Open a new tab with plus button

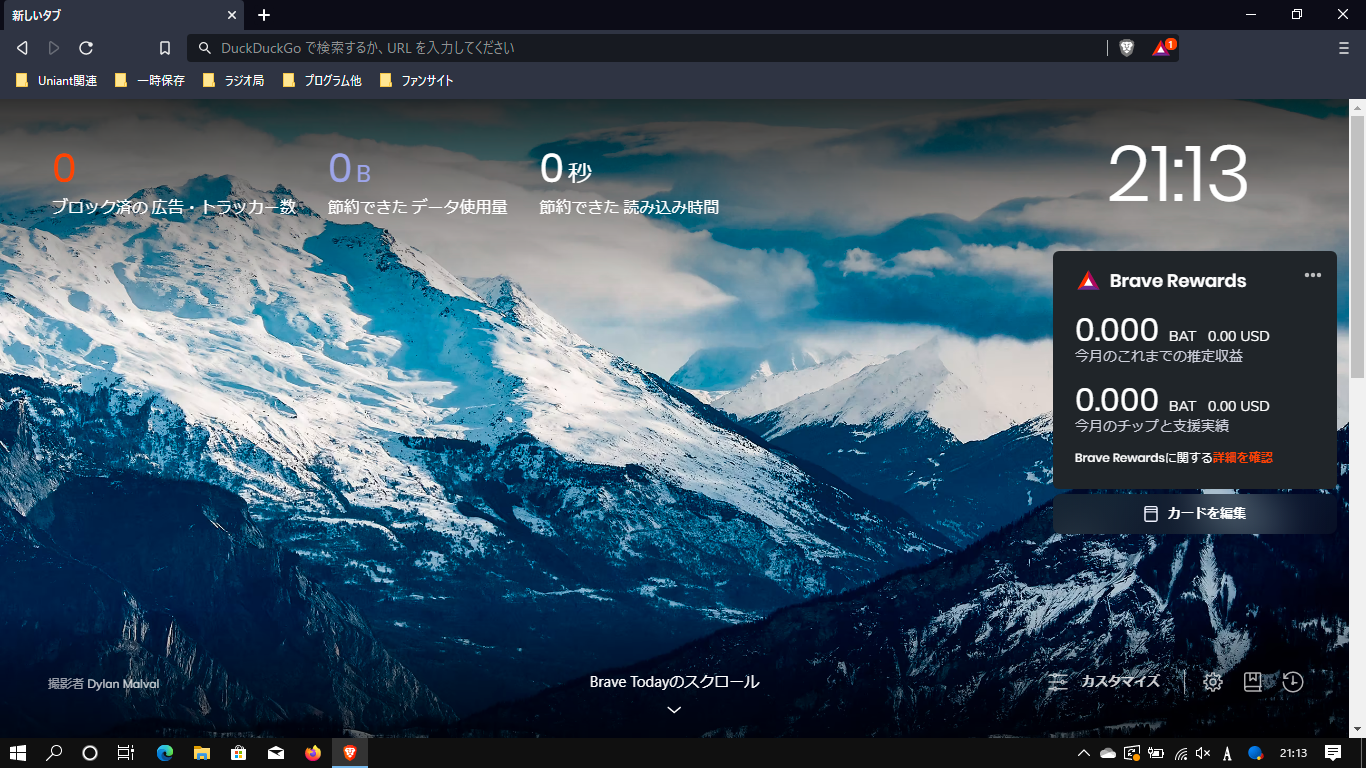point(264,15)
